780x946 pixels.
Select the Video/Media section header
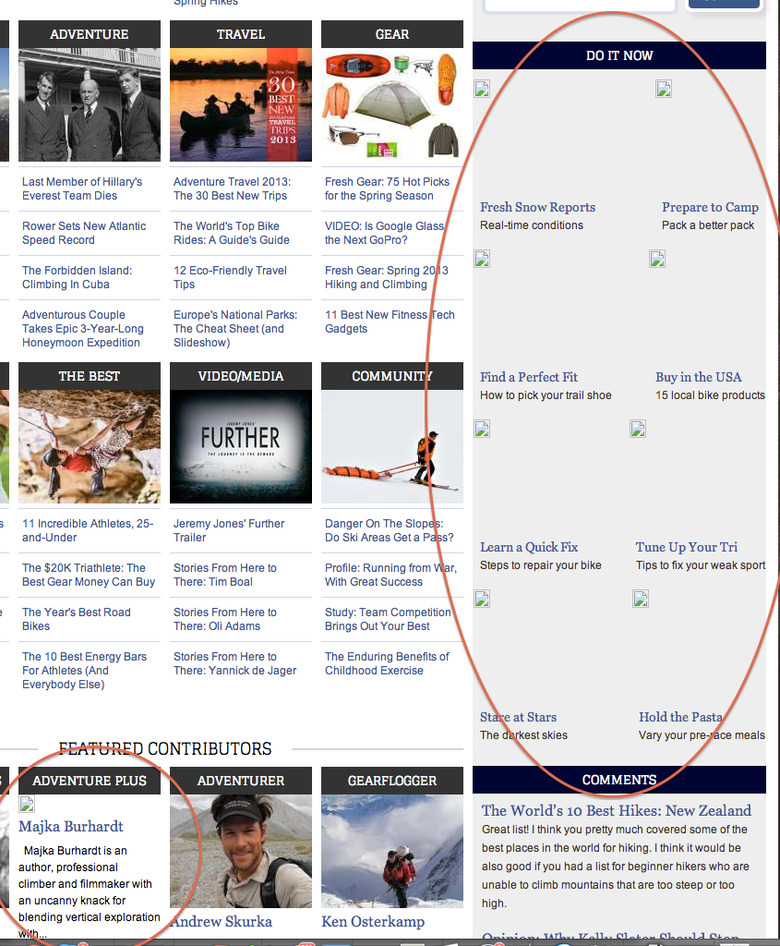[x=240, y=376]
